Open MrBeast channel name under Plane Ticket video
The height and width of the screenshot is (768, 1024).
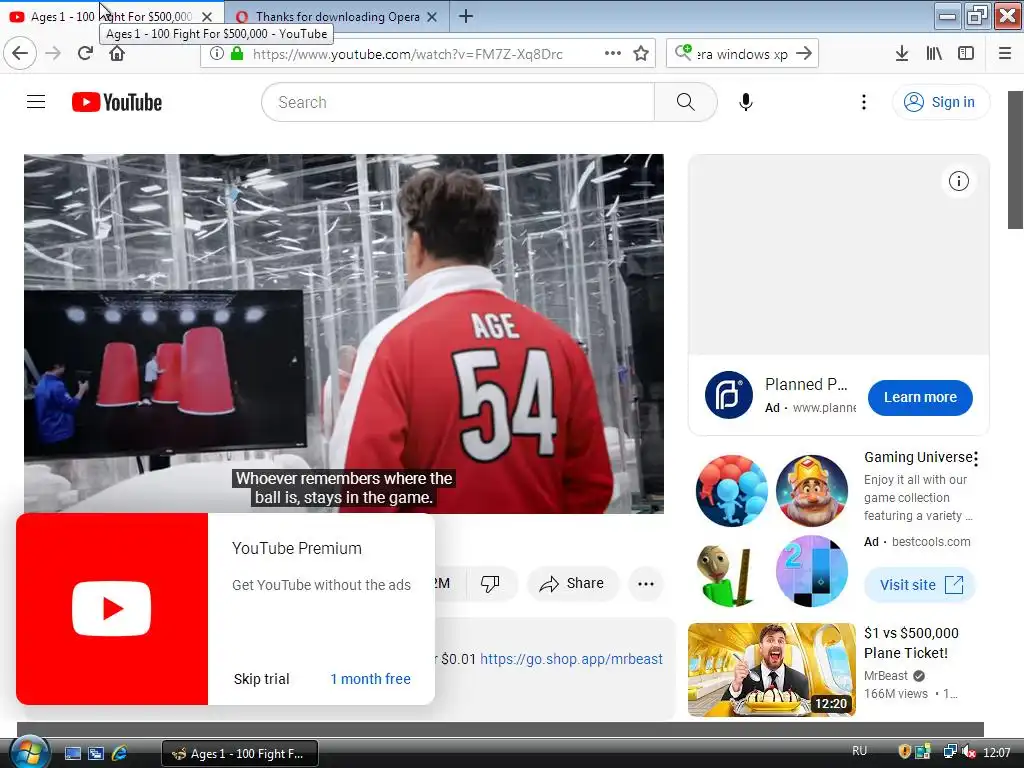(x=886, y=675)
